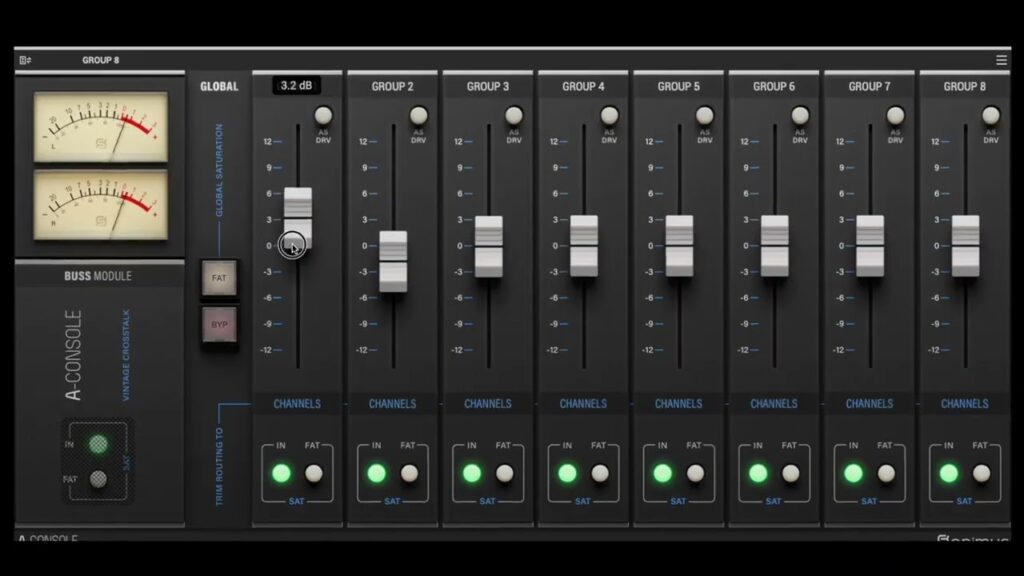The image size is (1024, 576).
Task: Toggle Group 2 saturation FAT LED
Action: click(x=409, y=473)
